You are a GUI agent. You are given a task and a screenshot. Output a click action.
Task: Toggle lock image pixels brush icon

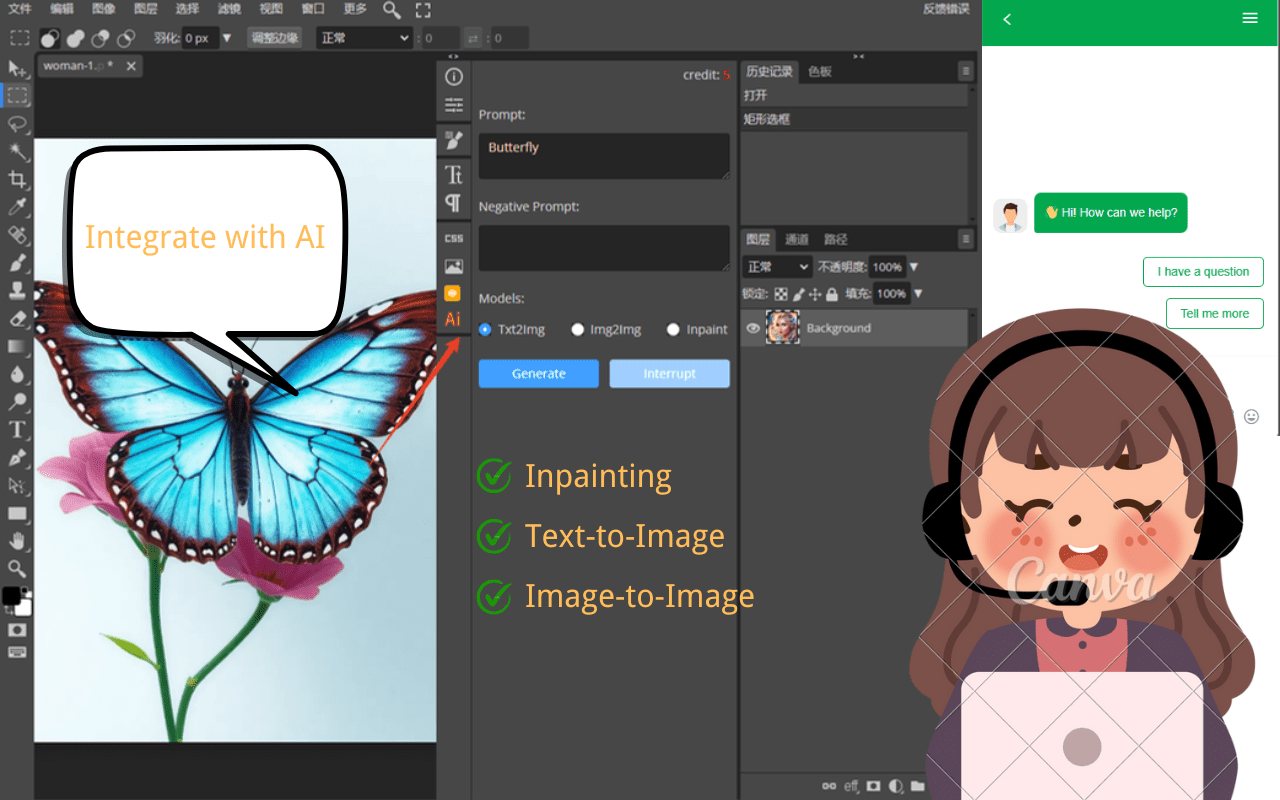coord(798,294)
